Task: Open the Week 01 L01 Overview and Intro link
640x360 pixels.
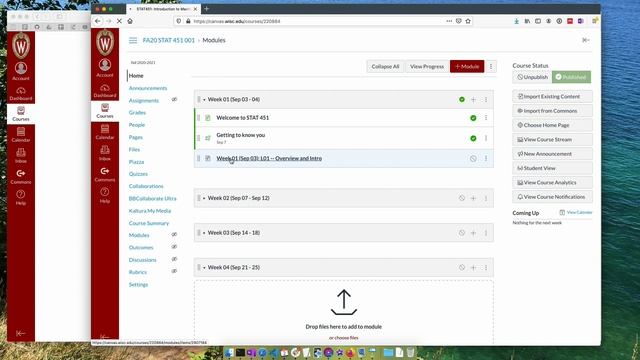Action: (x=269, y=158)
